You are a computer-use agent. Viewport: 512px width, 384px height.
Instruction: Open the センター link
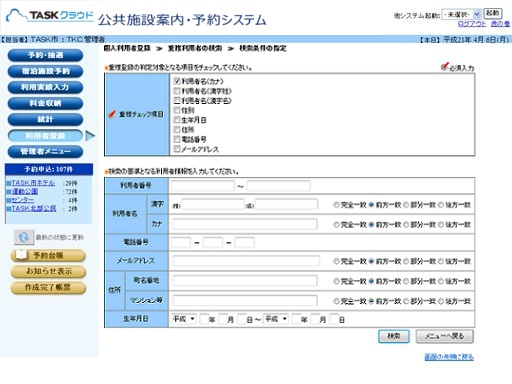pyautogui.click(x=23, y=200)
